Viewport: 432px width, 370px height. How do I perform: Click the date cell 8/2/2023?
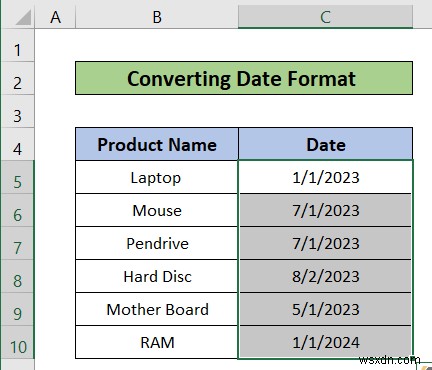click(326, 276)
